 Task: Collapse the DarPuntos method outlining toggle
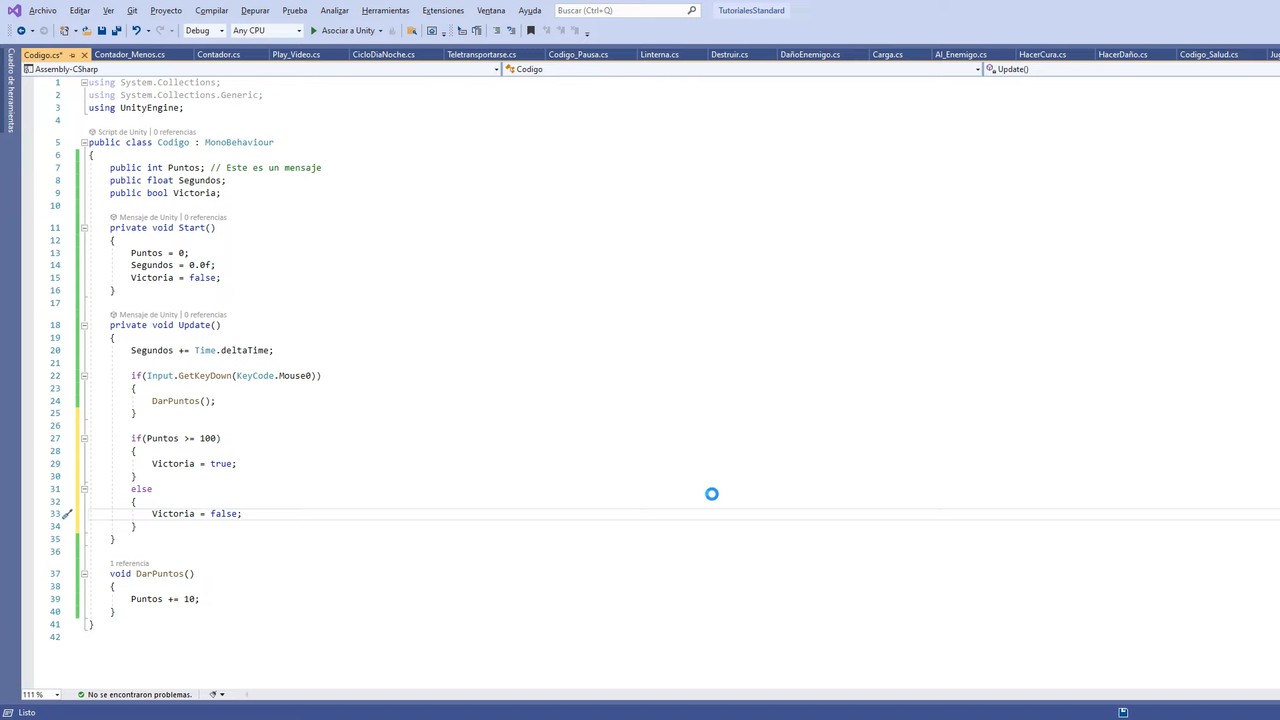[84, 574]
